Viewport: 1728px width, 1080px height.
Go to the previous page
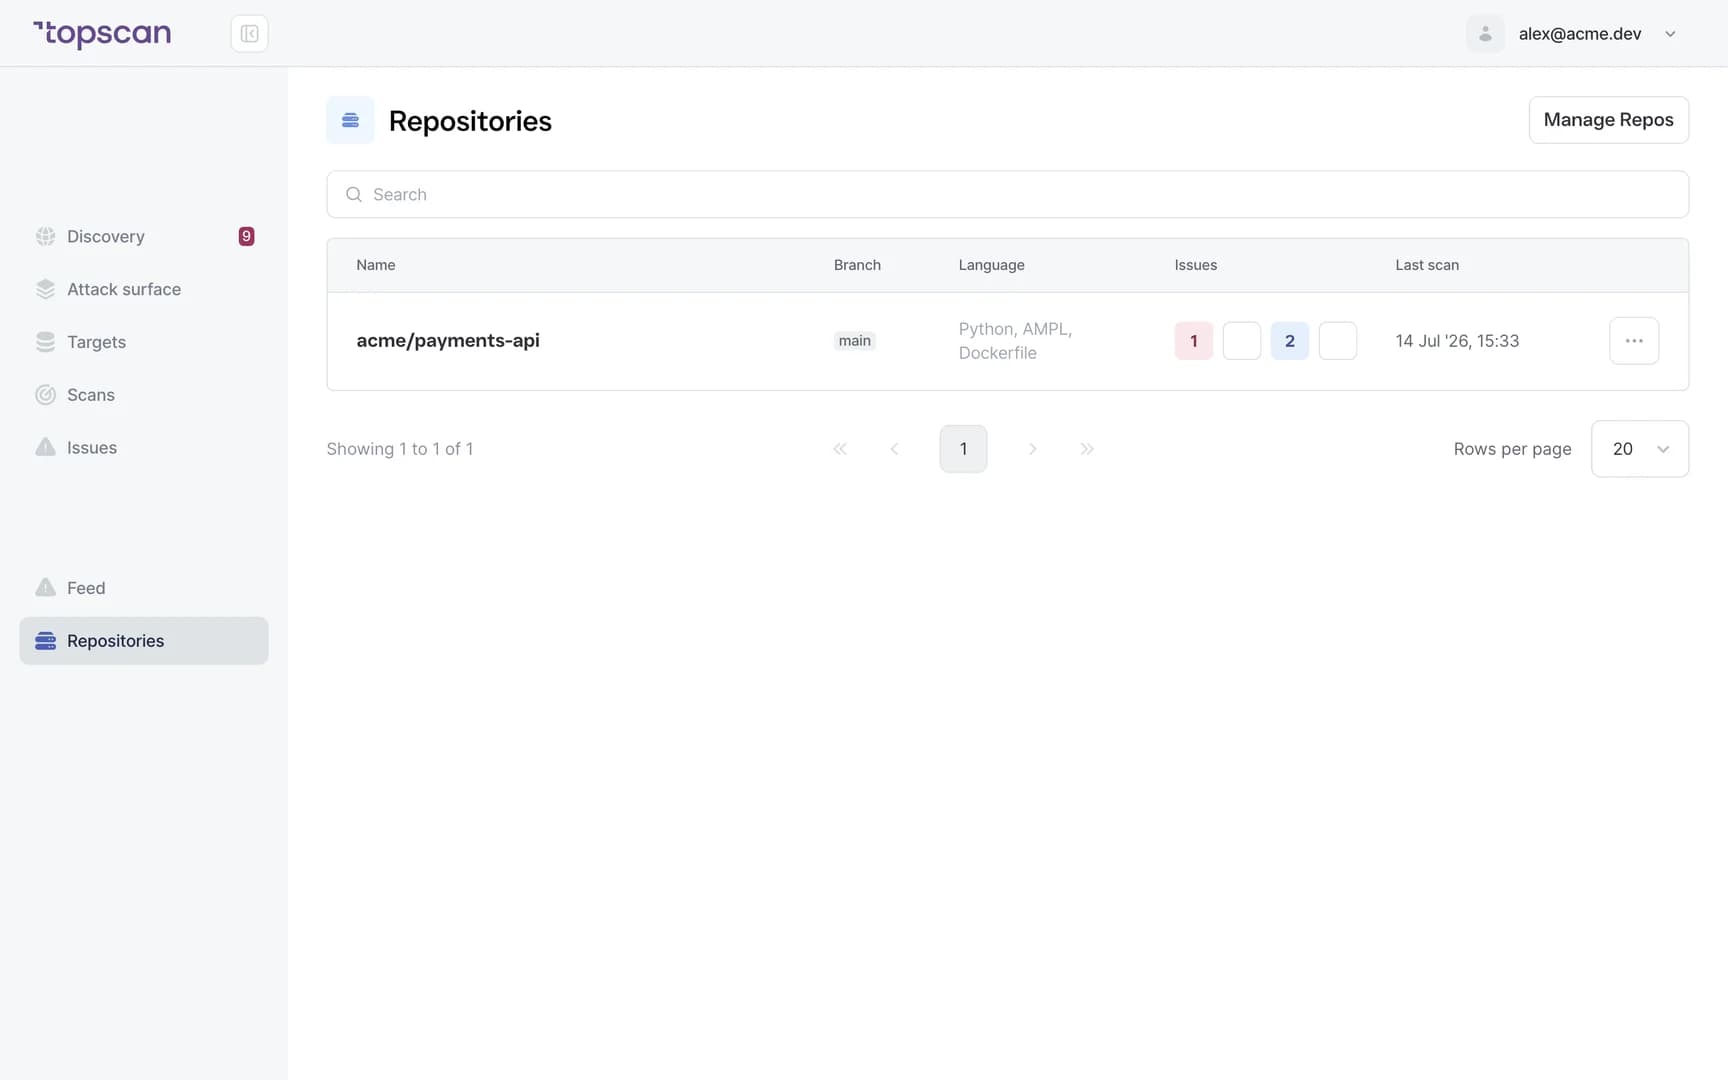[x=895, y=449]
